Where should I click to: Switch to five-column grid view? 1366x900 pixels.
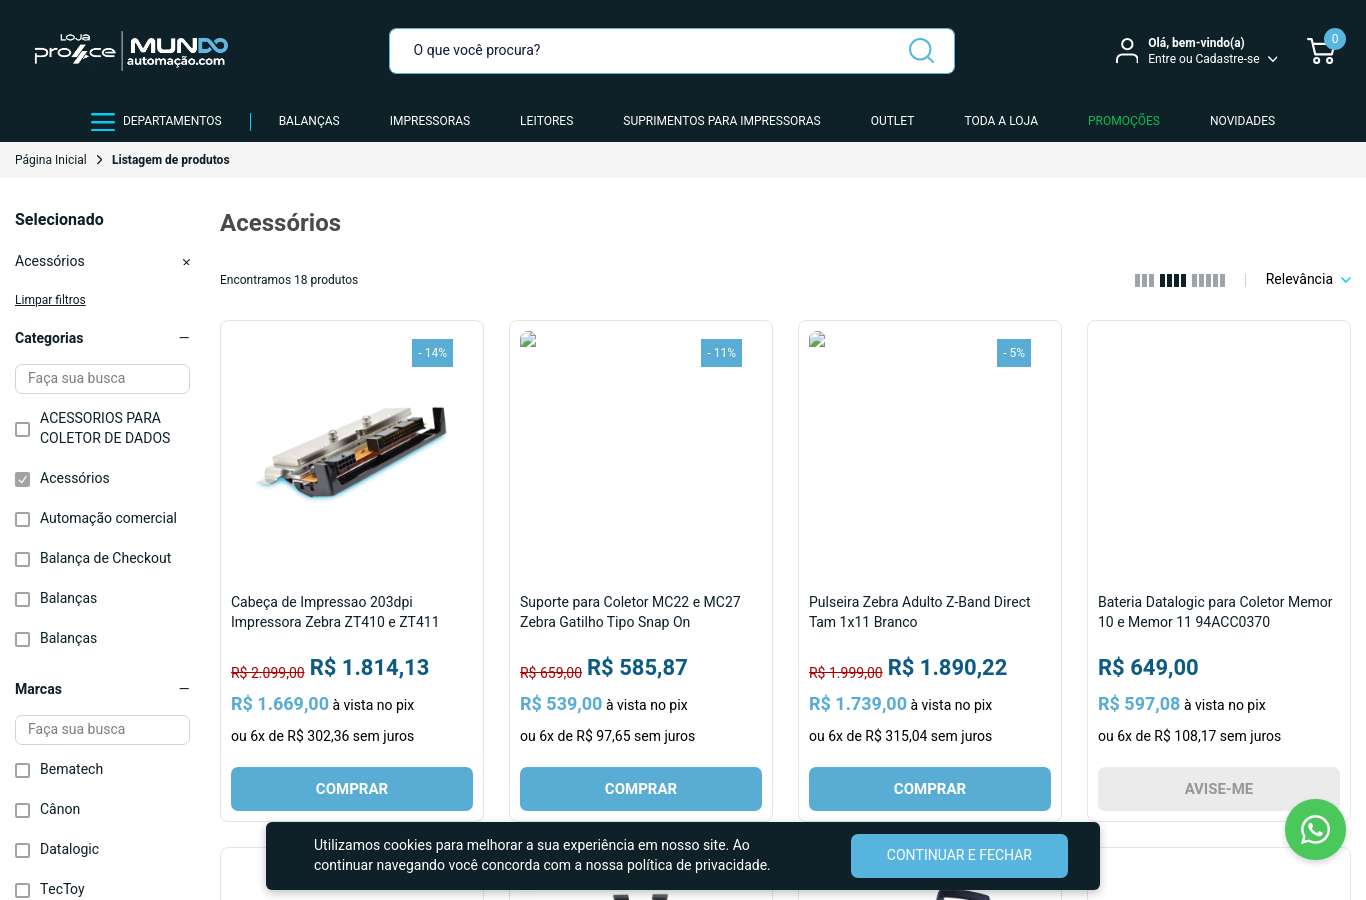(1208, 281)
